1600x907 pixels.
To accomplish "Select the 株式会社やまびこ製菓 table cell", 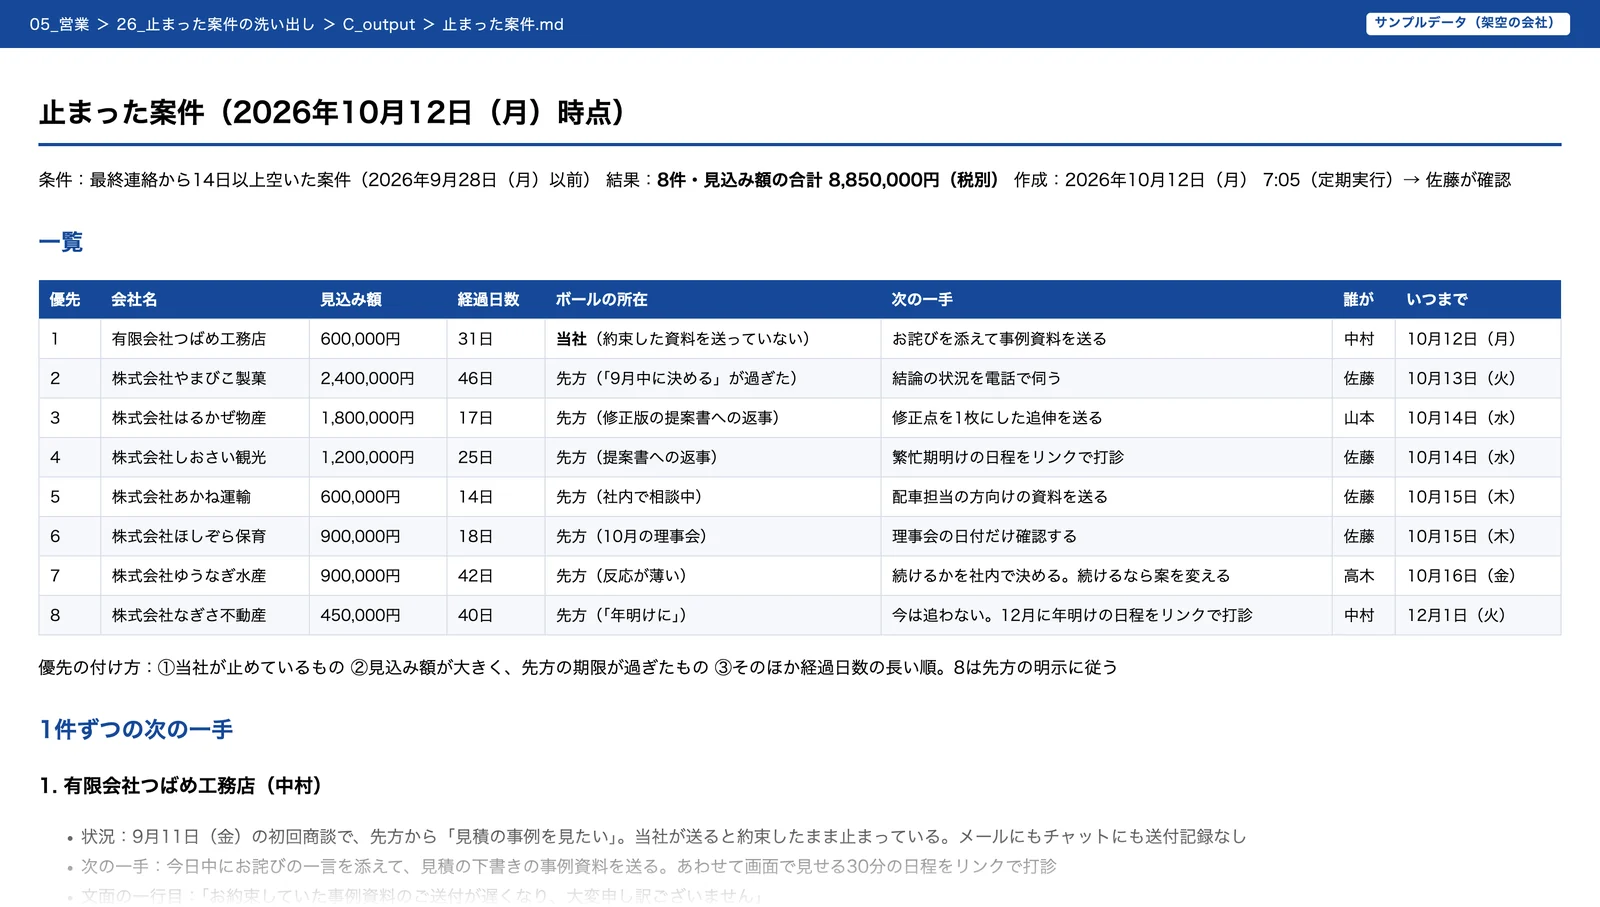I will (204, 378).
